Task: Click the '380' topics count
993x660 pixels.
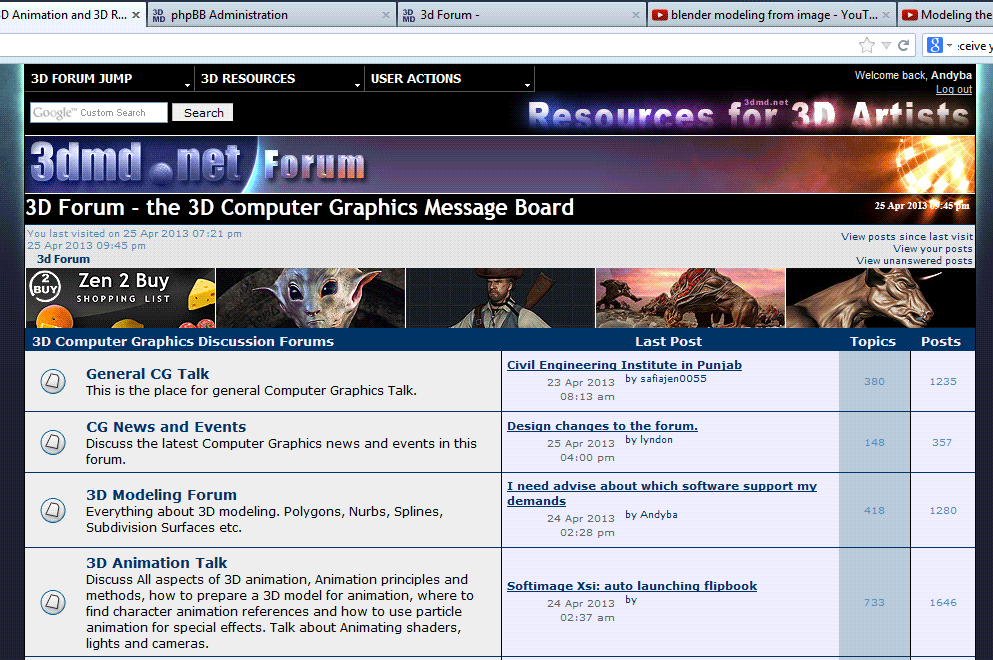Action: coord(875,381)
